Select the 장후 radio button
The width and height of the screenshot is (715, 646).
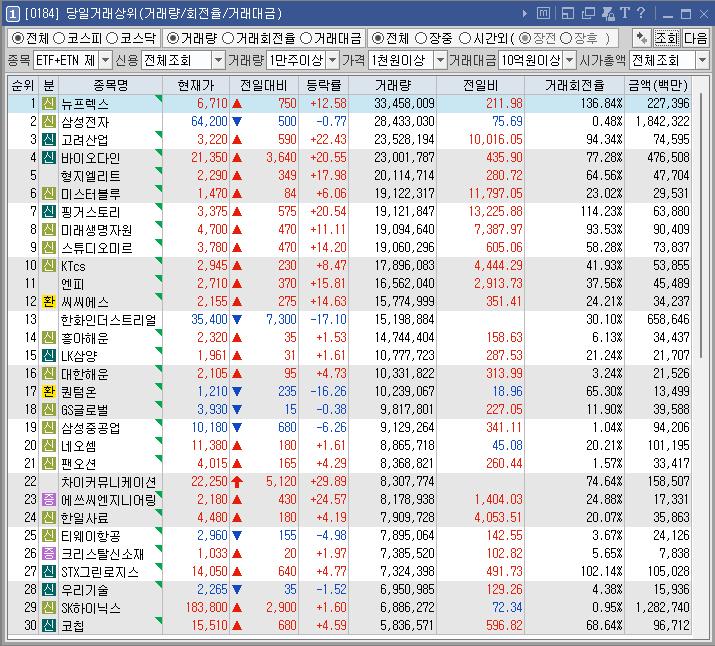(x=566, y=38)
